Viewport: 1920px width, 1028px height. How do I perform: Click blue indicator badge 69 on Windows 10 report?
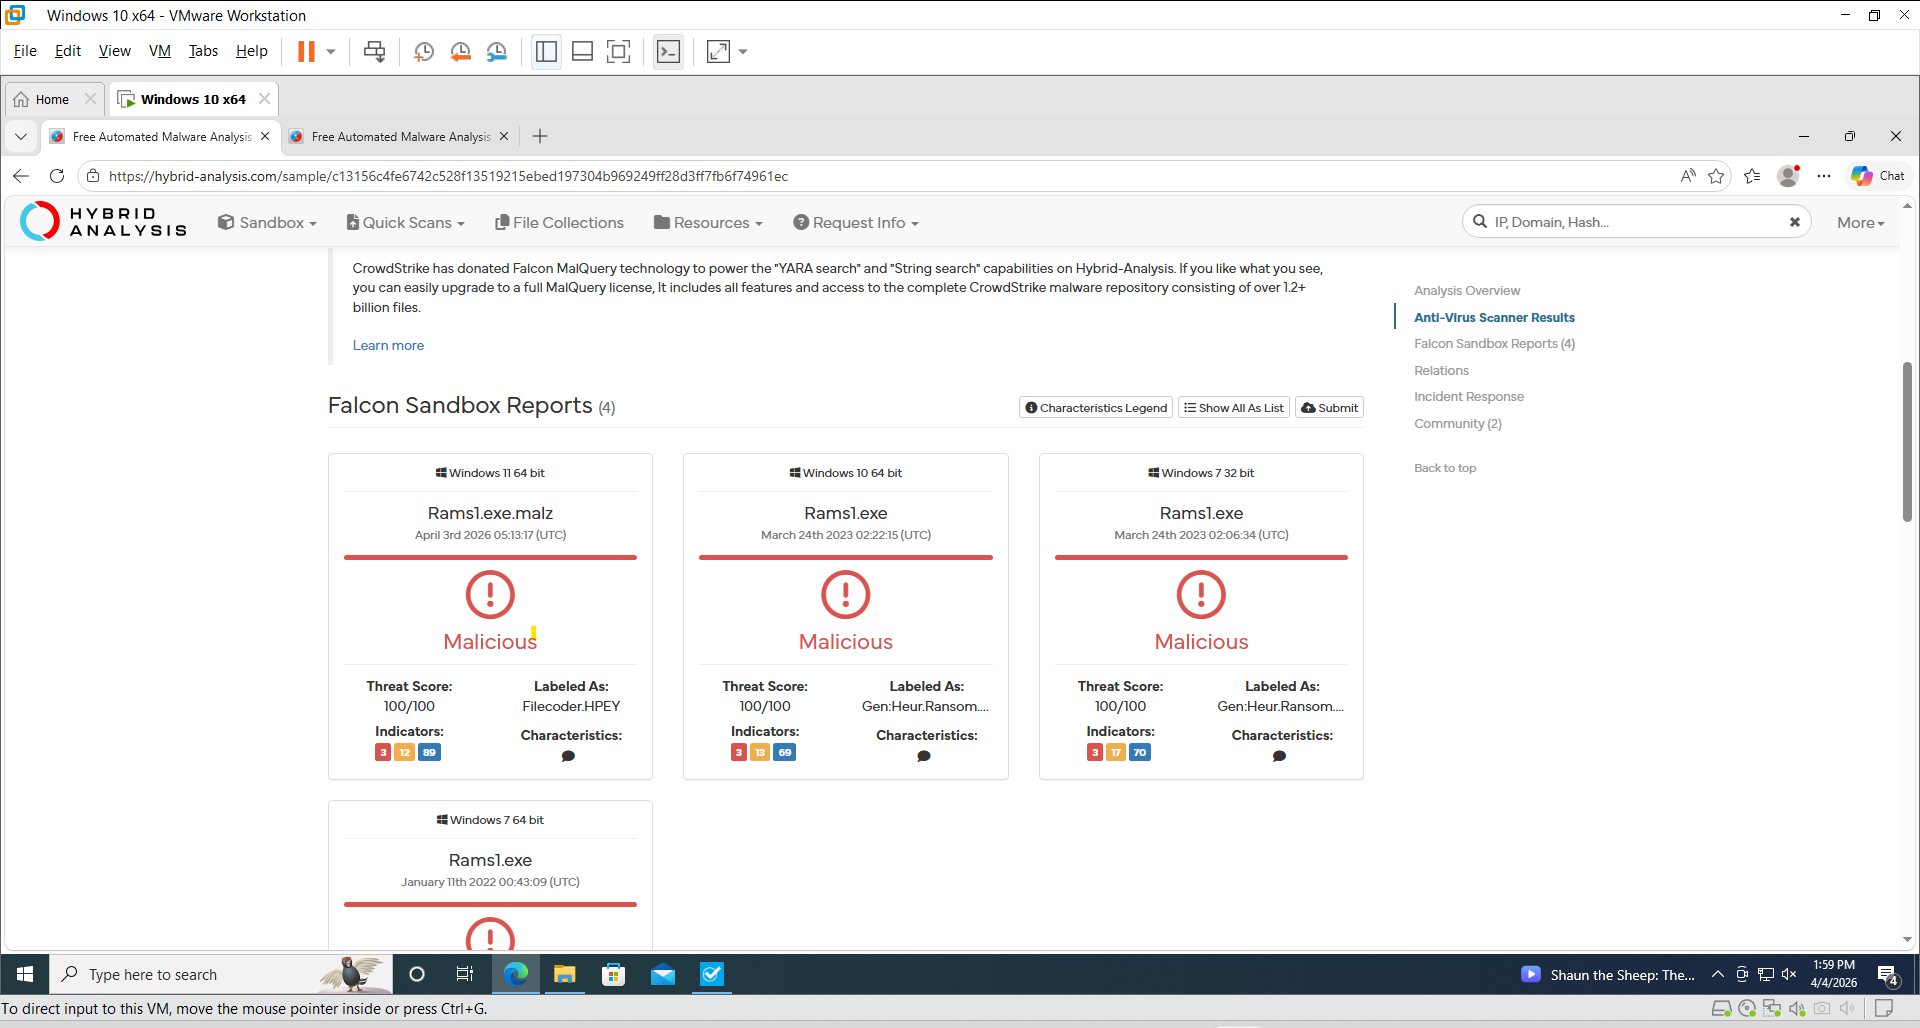(x=785, y=752)
